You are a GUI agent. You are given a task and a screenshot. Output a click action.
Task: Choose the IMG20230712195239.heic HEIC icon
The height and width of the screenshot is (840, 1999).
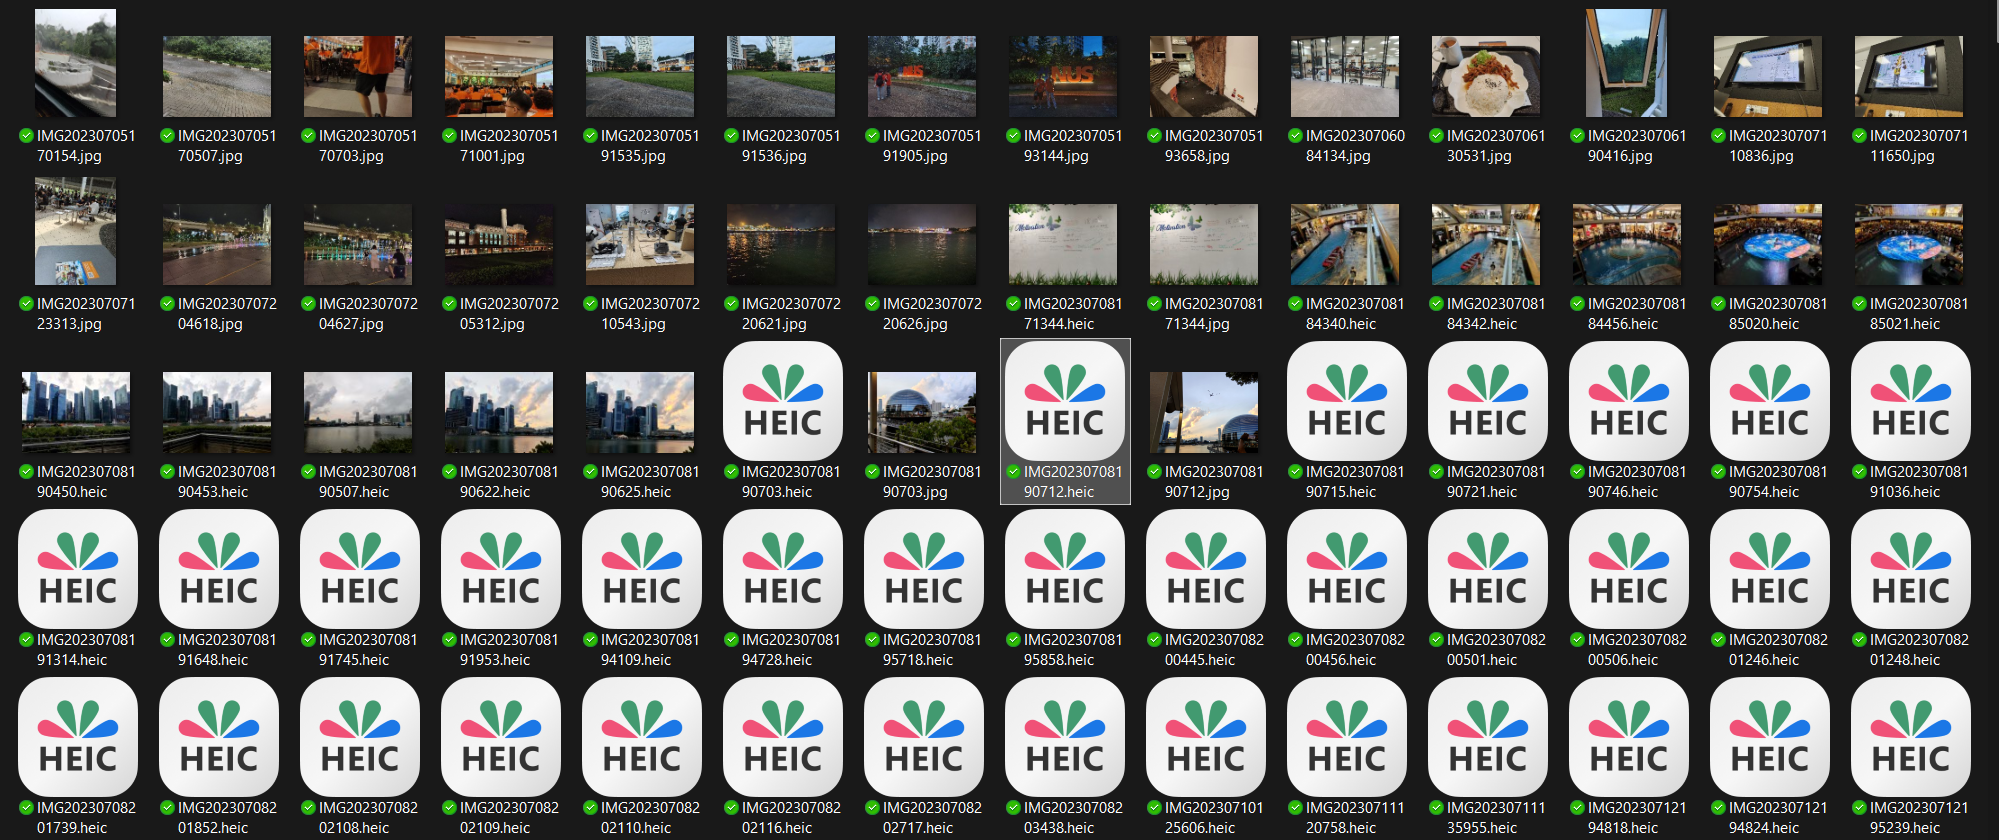pyautogui.click(x=1910, y=738)
